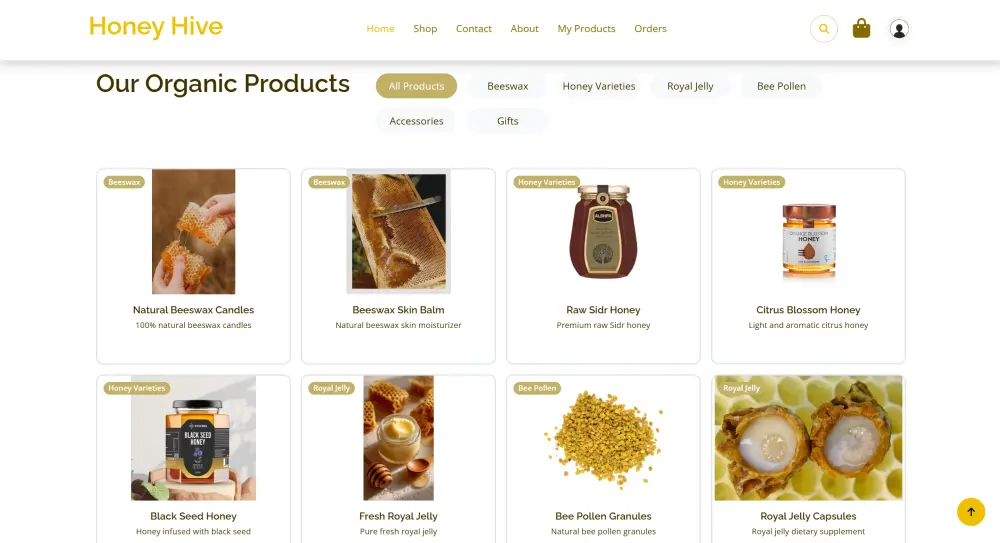Select the Shop menu item

click(425, 29)
